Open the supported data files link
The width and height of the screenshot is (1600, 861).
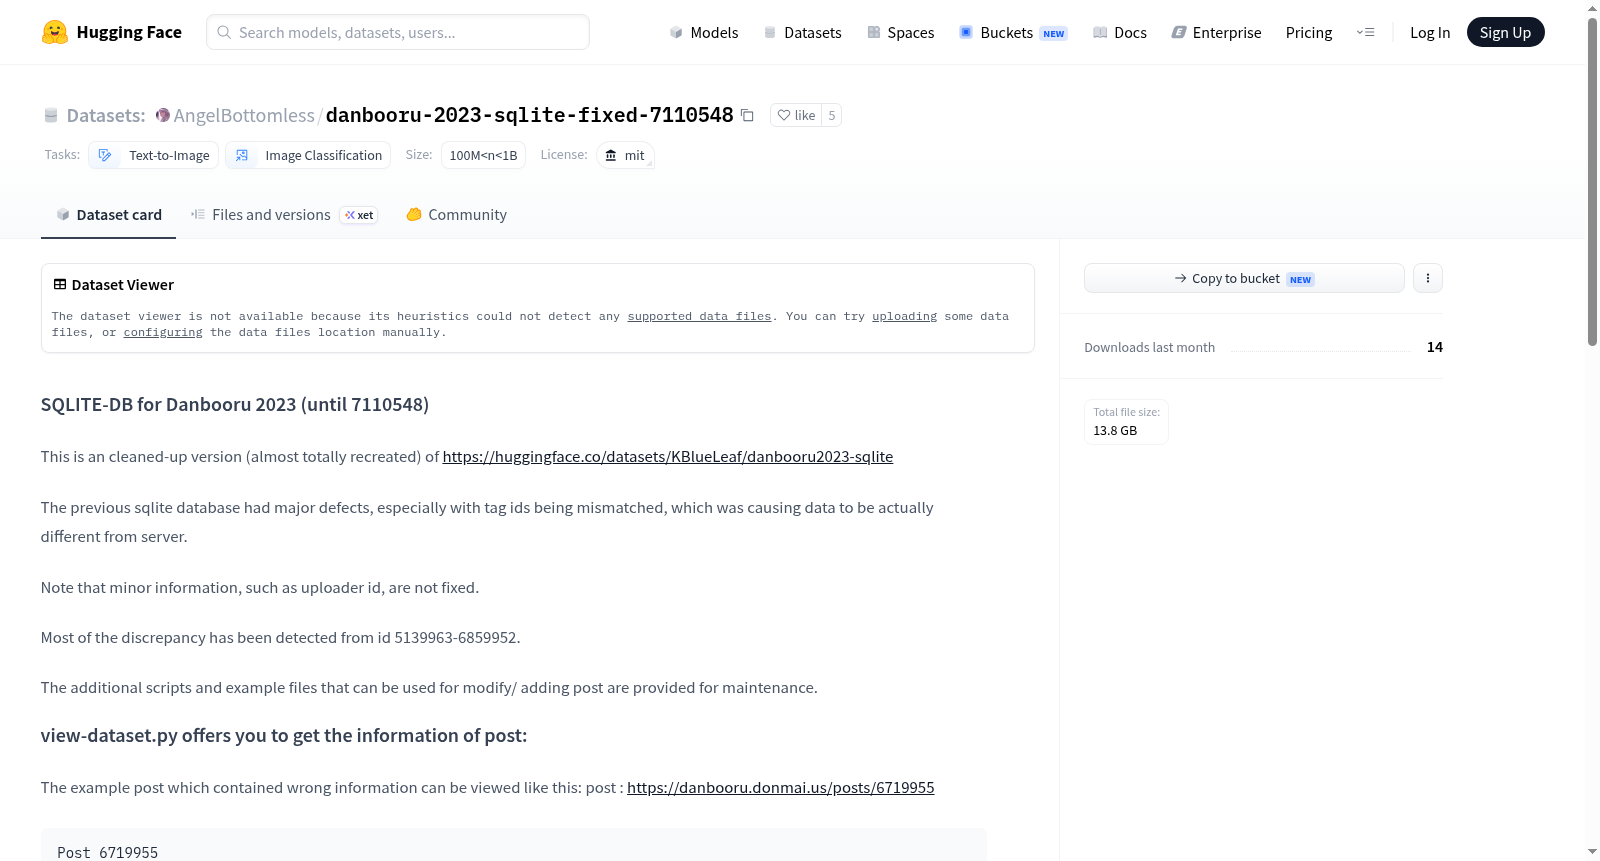click(x=699, y=316)
